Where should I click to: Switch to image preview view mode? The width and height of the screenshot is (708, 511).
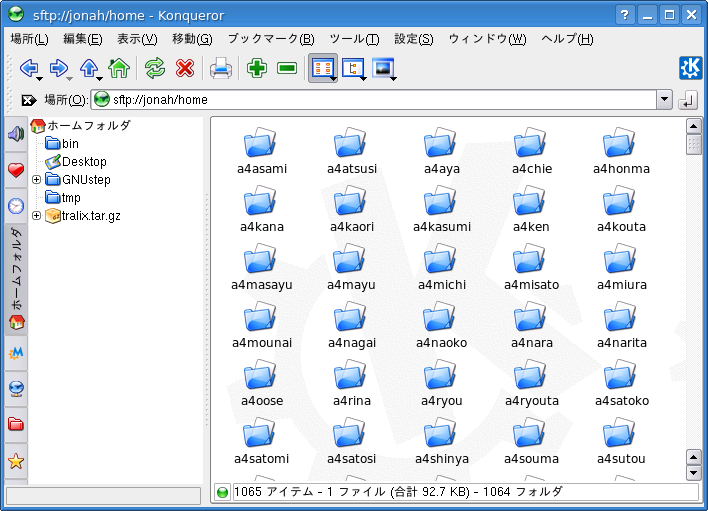click(382, 69)
